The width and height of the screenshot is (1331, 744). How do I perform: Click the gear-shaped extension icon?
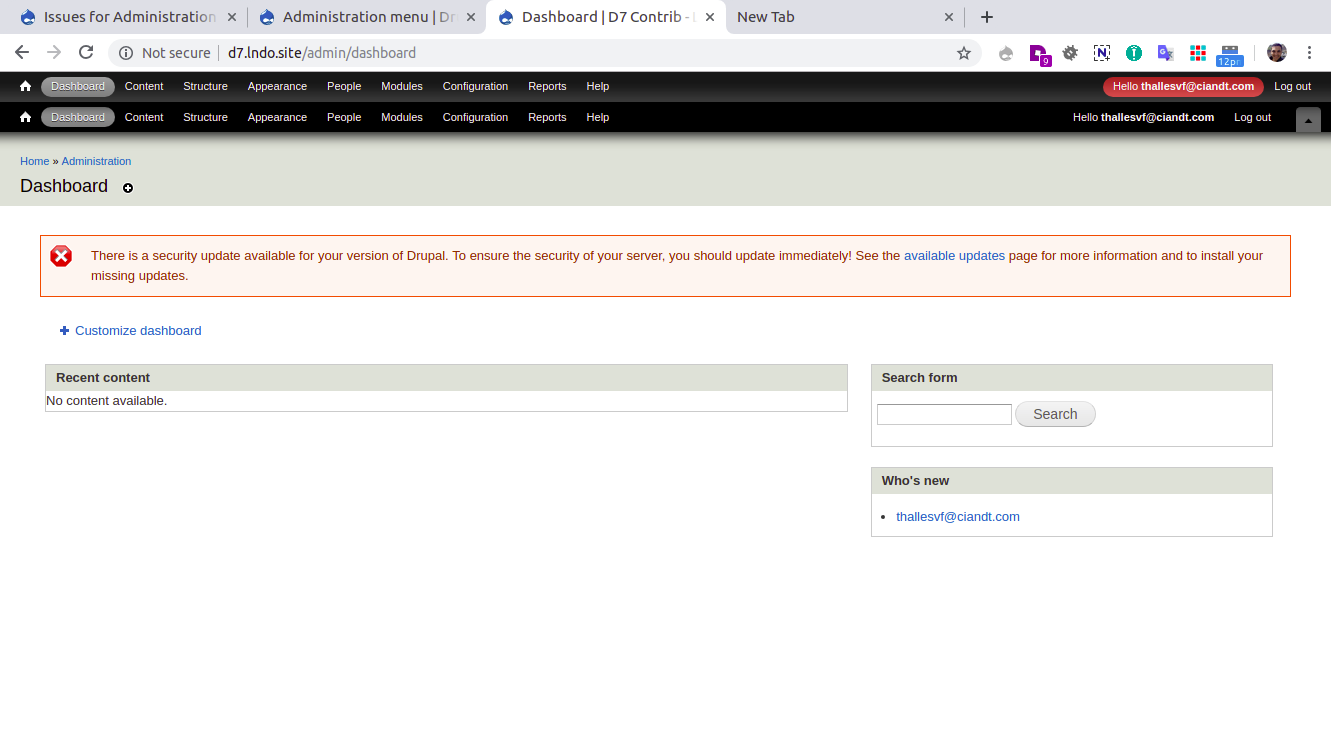coord(1070,53)
